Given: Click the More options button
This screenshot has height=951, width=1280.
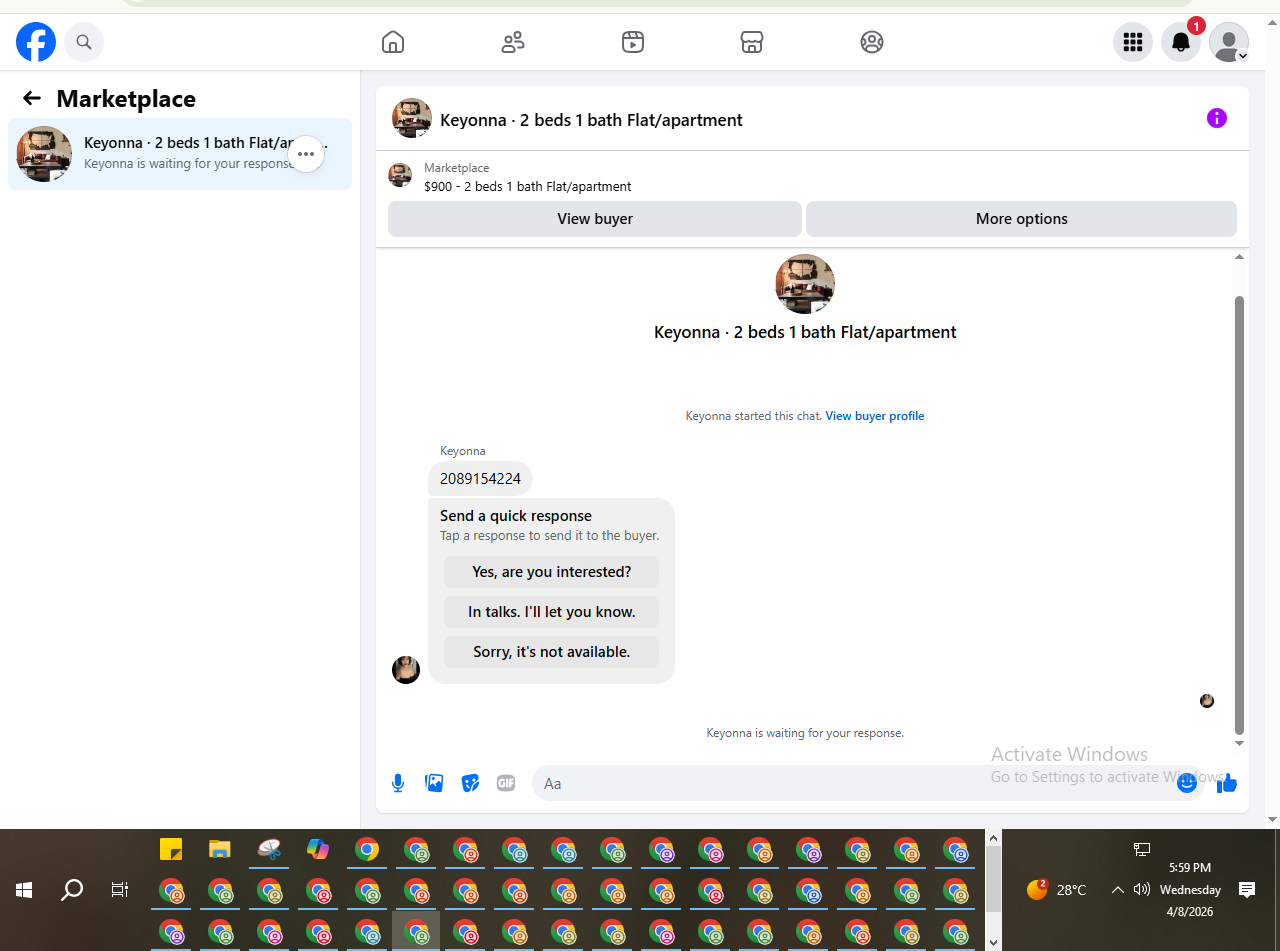Looking at the screenshot, I should (x=1021, y=219).
